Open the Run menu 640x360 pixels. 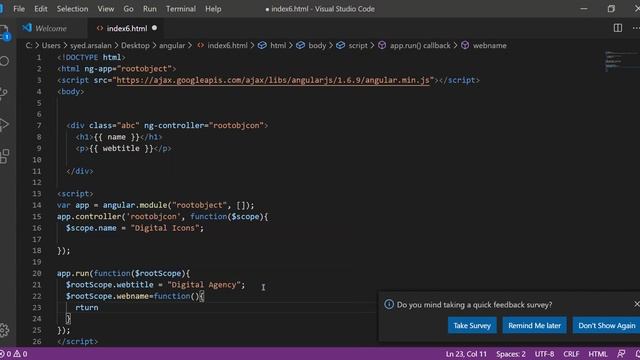pos(149,9)
